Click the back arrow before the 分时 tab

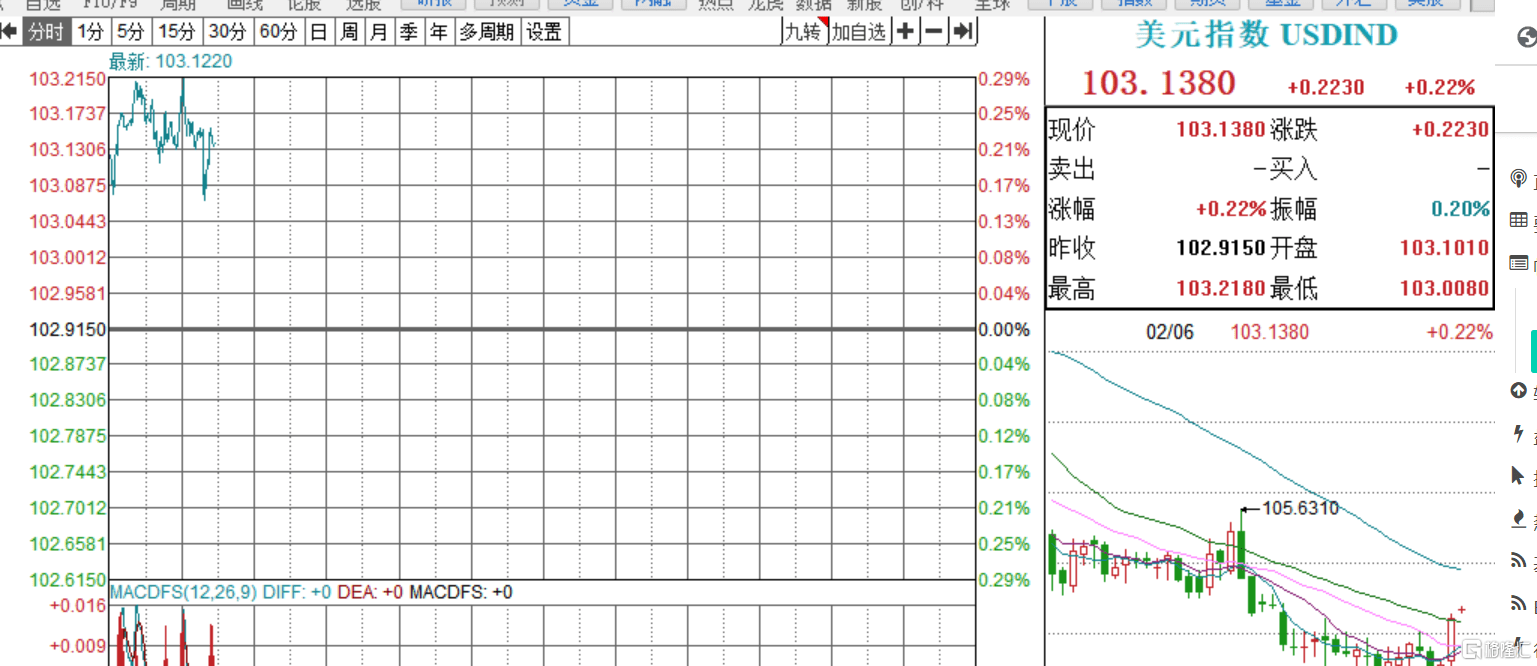[9, 32]
